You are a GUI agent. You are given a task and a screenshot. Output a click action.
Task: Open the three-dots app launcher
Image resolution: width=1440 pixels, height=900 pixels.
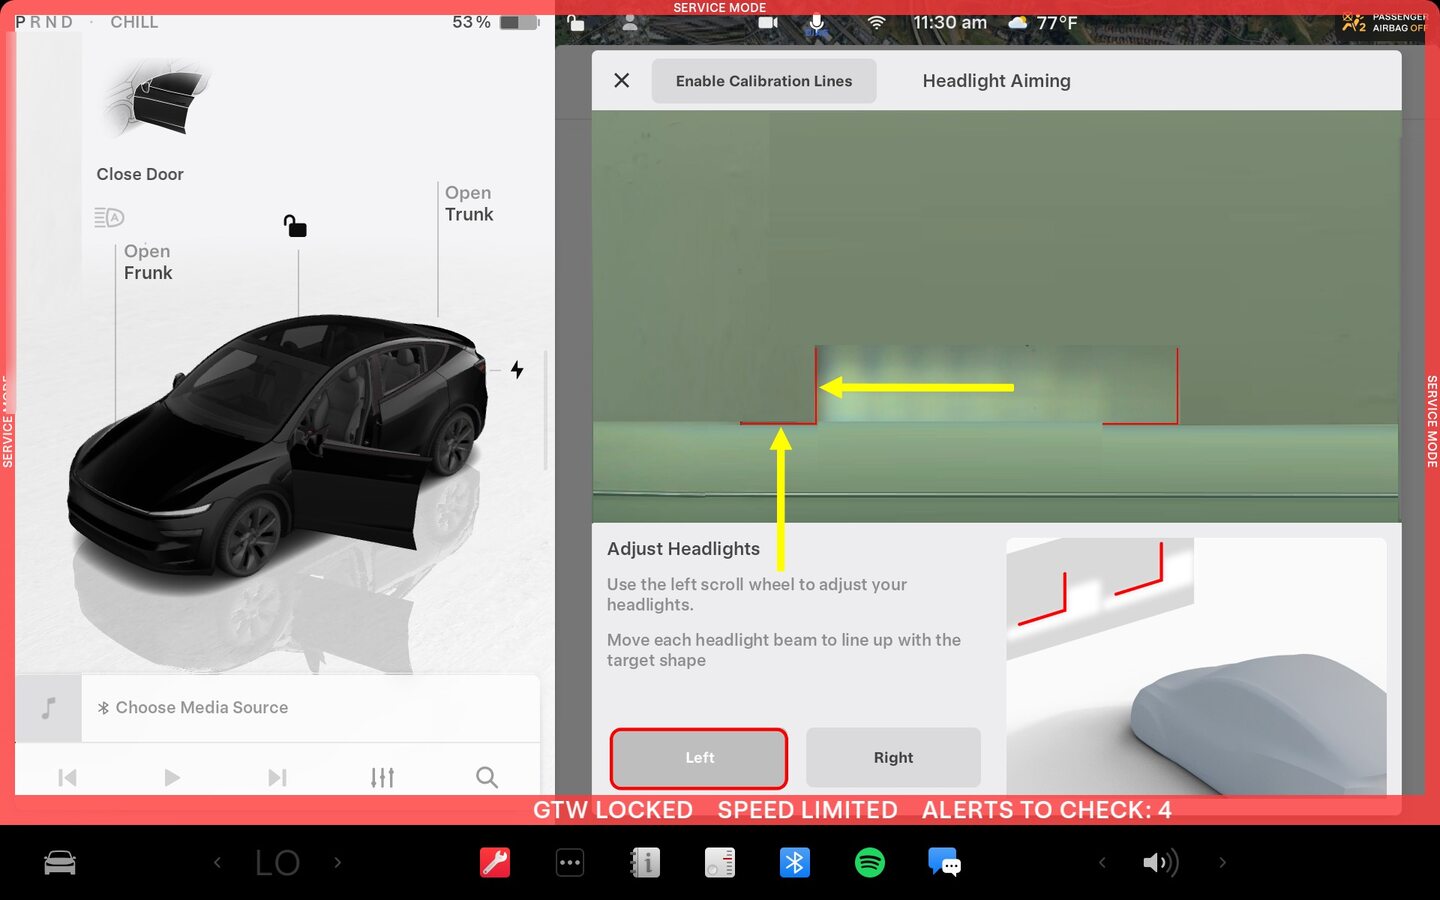click(x=570, y=862)
